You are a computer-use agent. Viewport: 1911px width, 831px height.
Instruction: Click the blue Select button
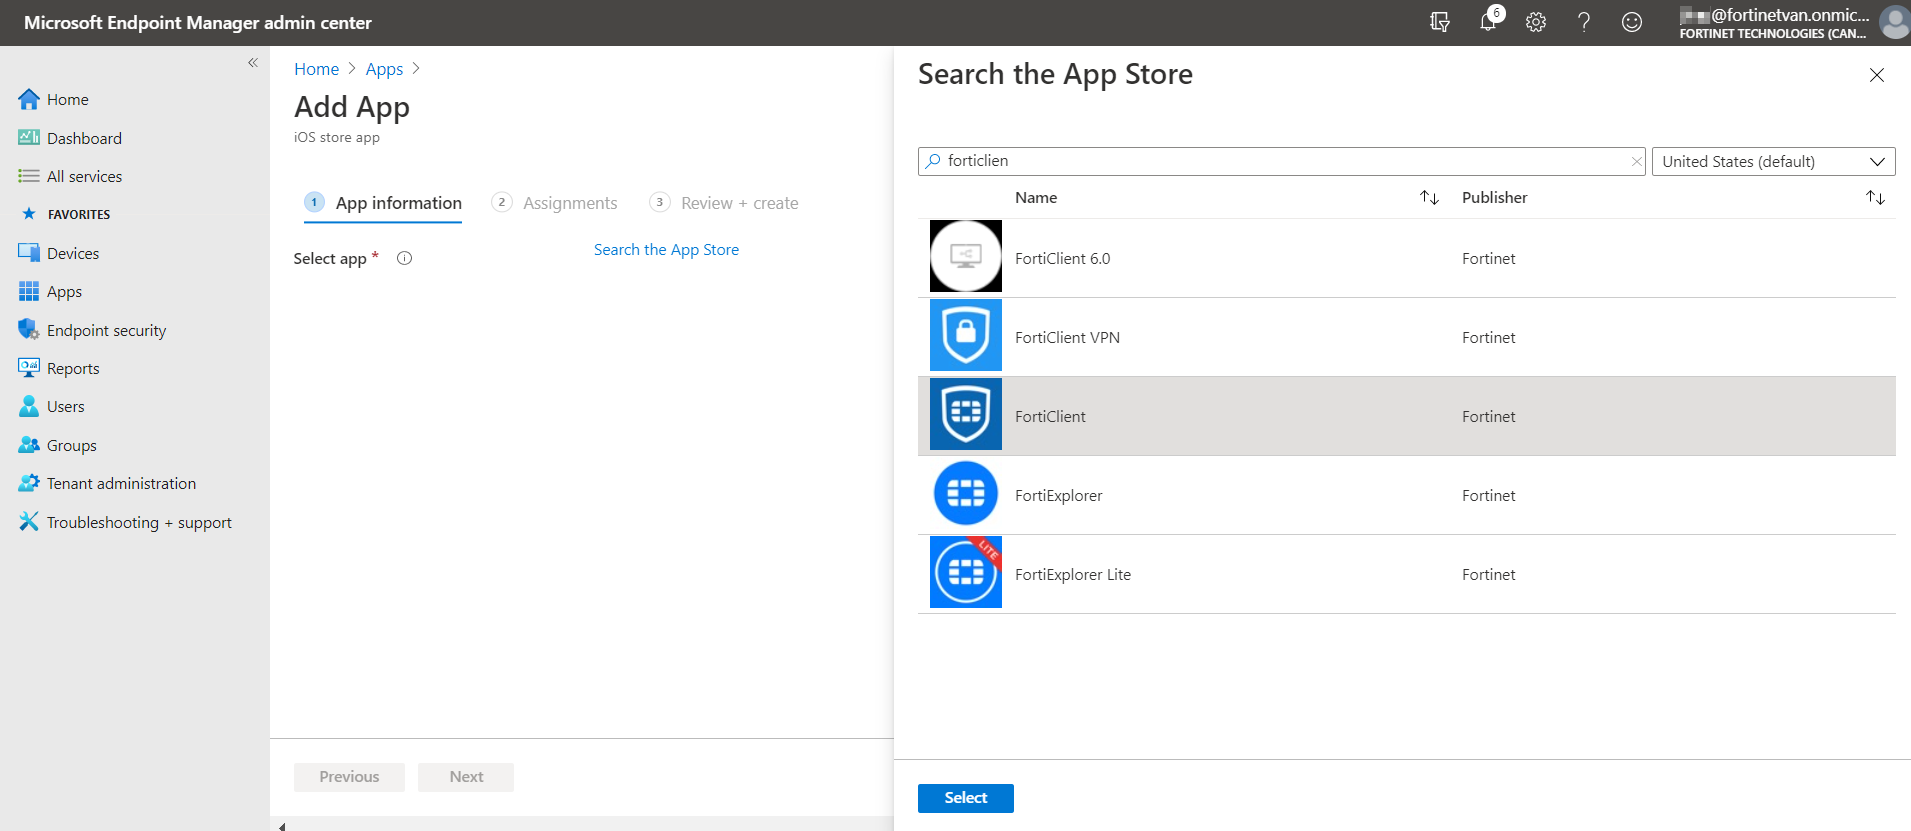pyautogui.click(x=965, y=798)
